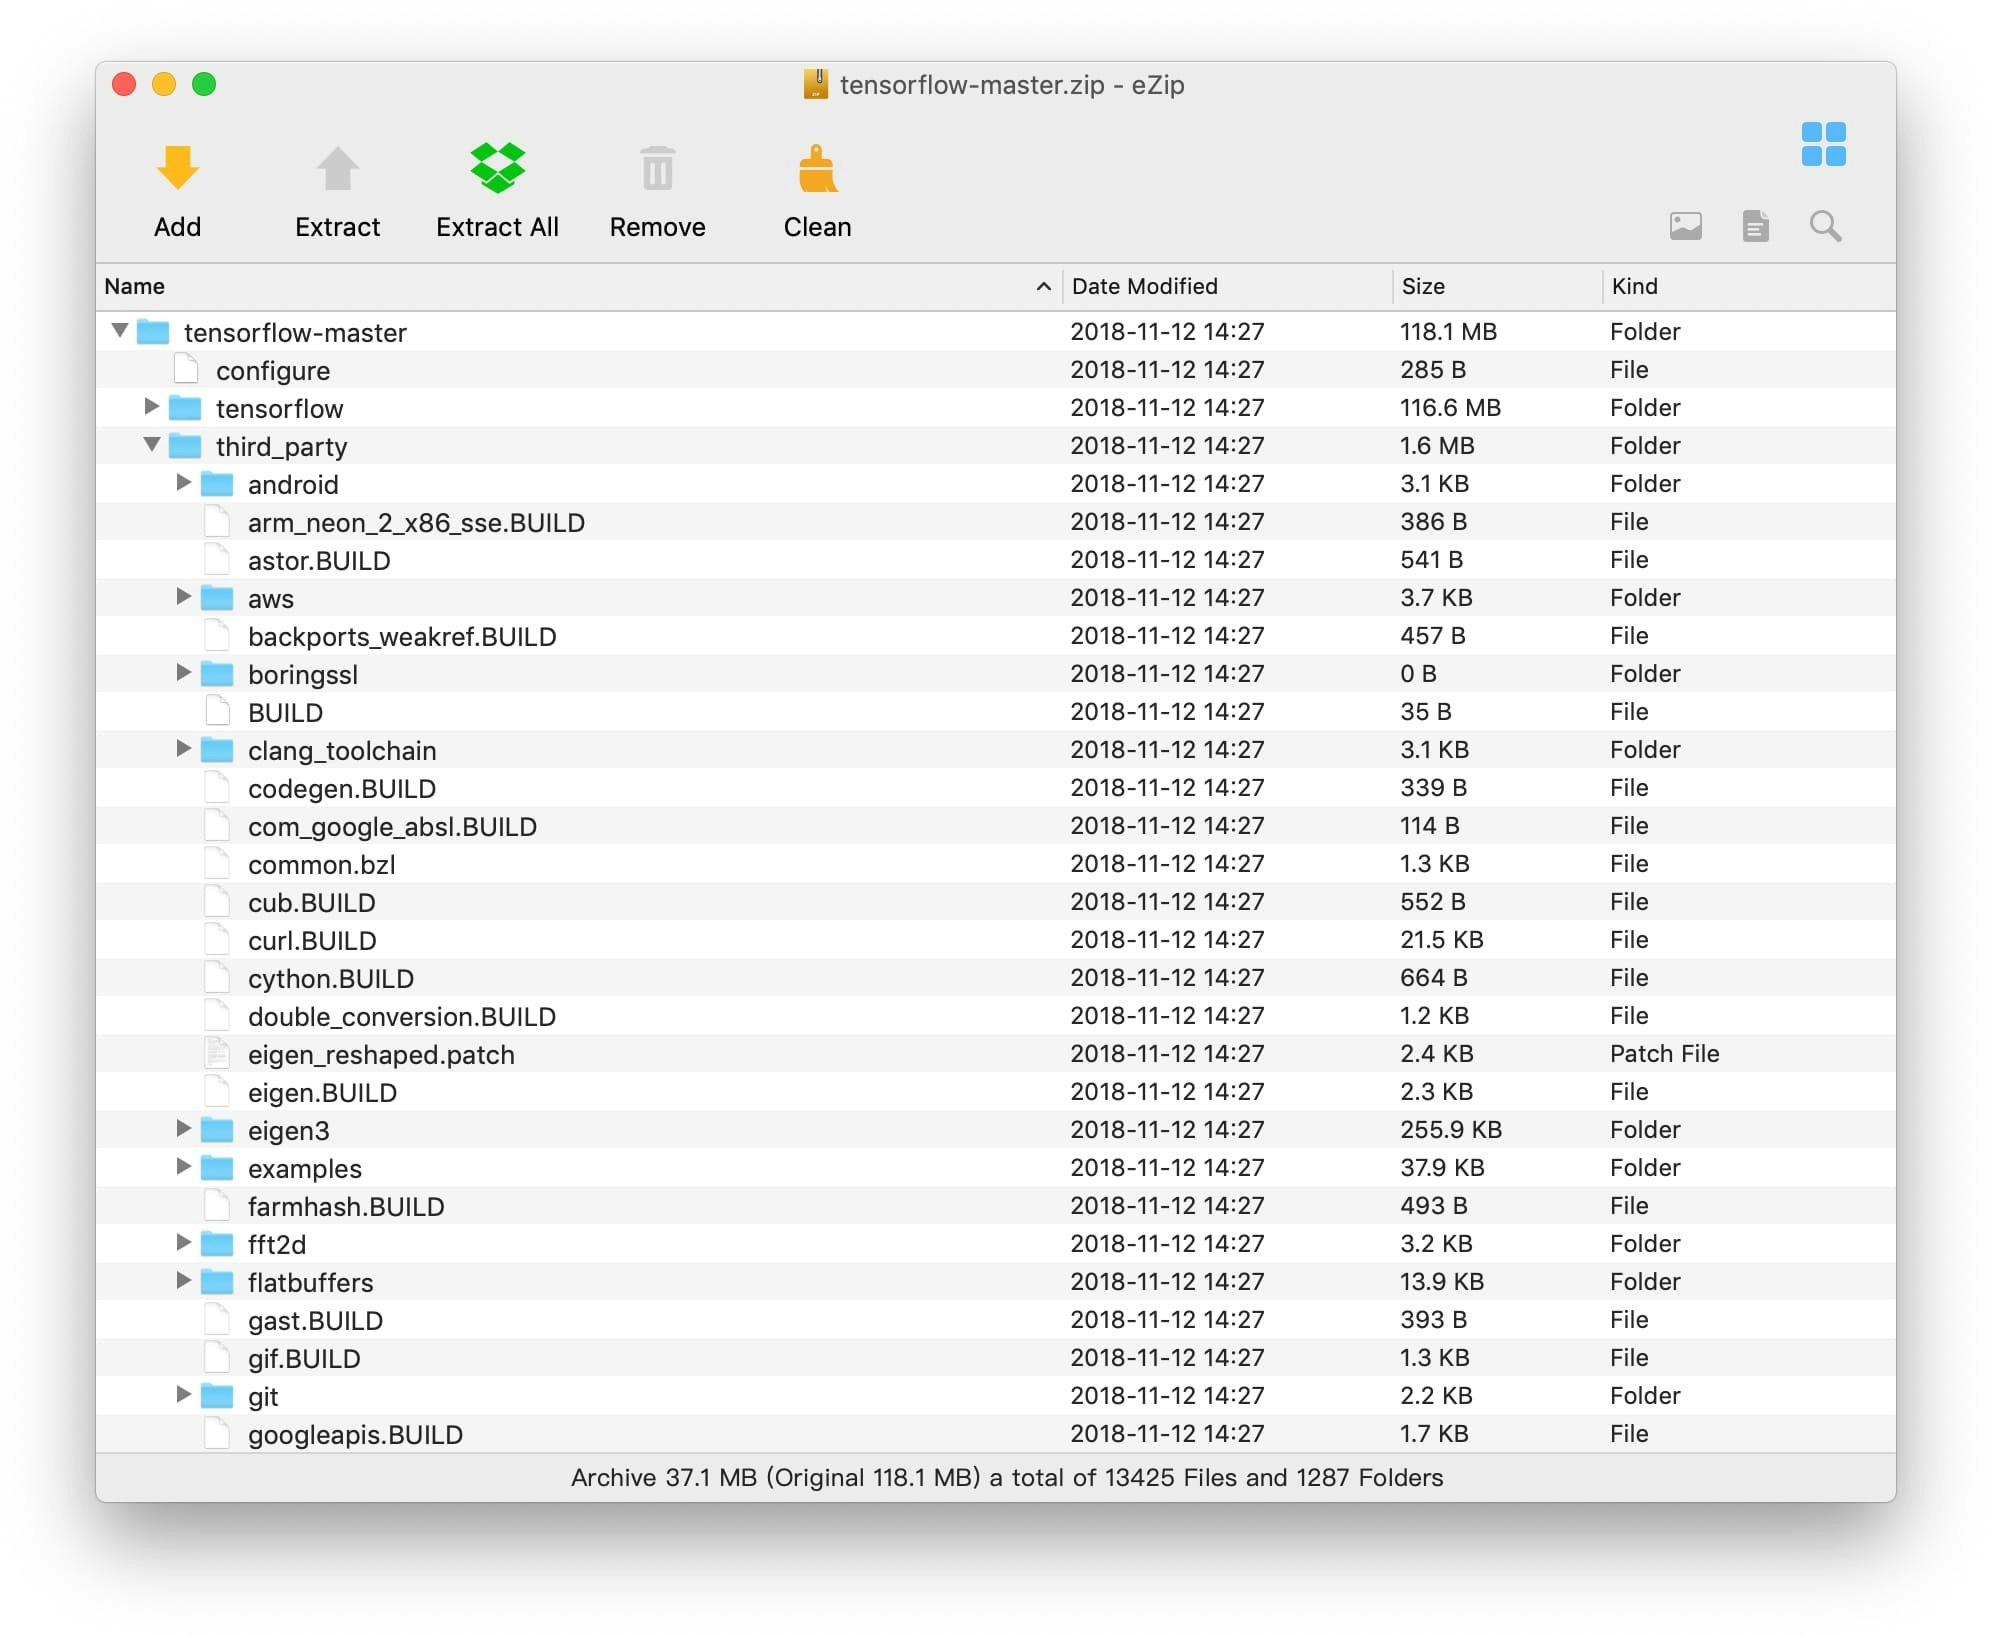The height and width of the screenshot is (1636, 1992).
Task: Open the search icon at top right
Action: pos(1825,226)
